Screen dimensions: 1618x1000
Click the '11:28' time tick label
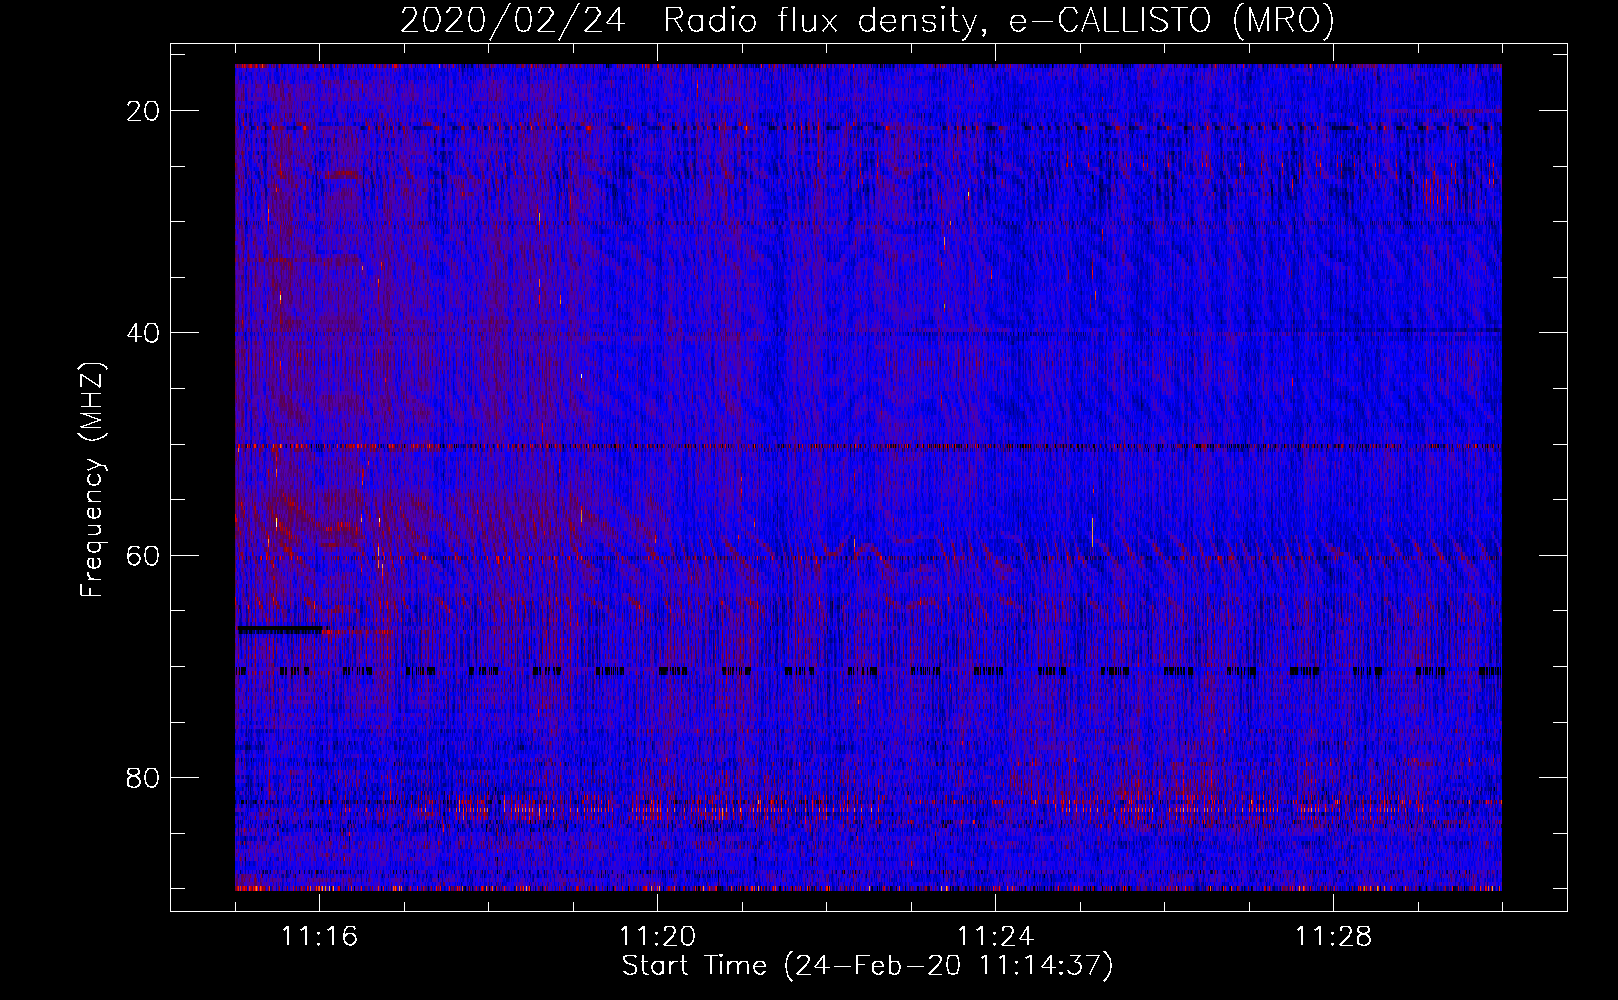coord(1333,937)
